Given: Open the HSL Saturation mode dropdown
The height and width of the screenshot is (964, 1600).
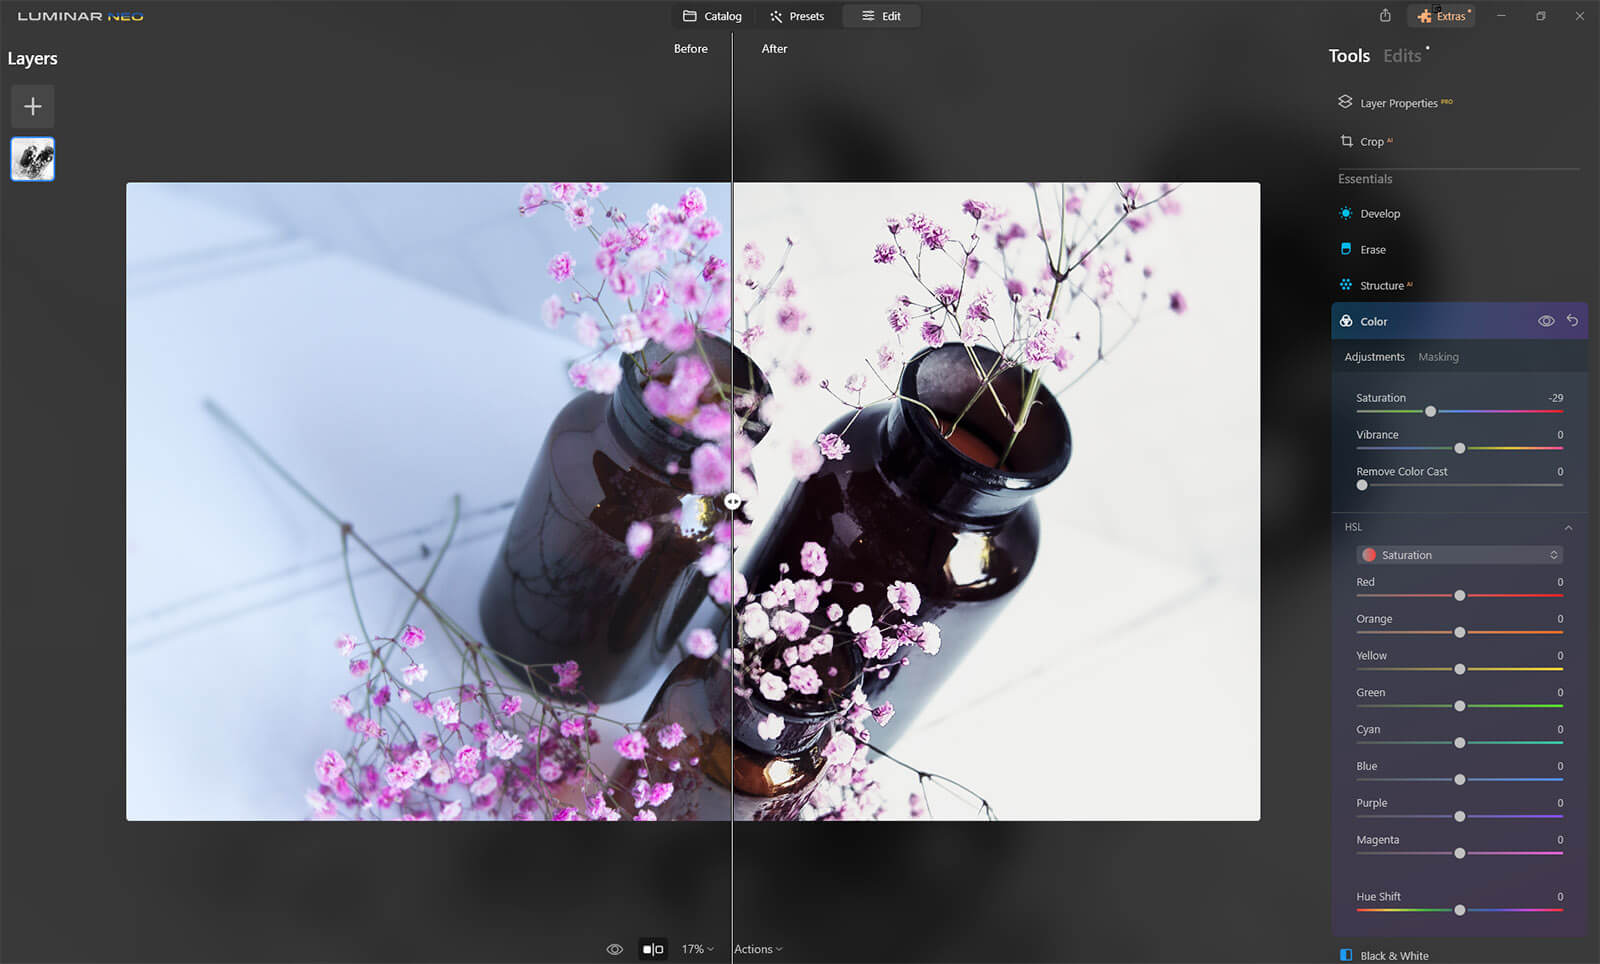Looking at the screenshot, I should click(1459, 555).
